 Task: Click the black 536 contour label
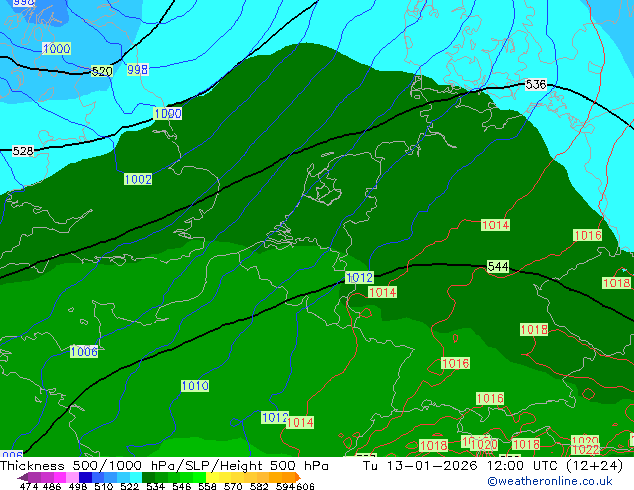pos(536,84)
